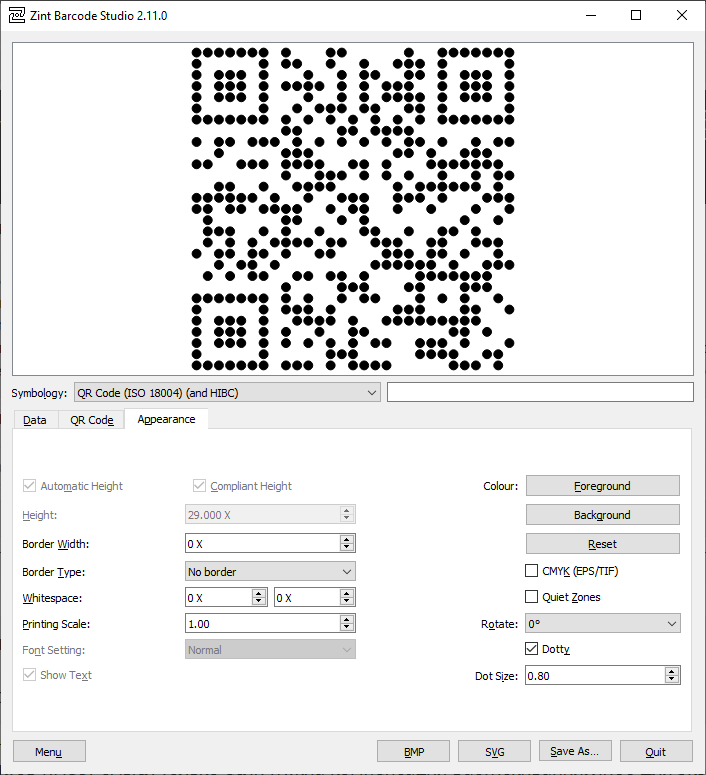Open the Font Setting dropdown

point(270,649)
